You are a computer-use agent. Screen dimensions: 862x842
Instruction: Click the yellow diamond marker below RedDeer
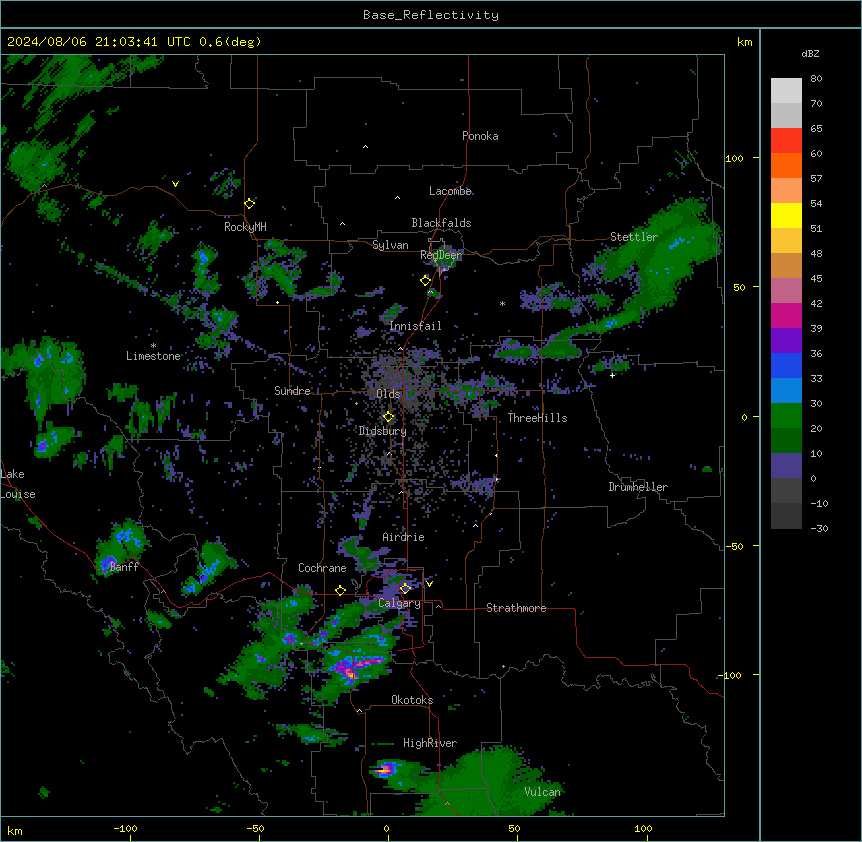click(x=426, y=280)
